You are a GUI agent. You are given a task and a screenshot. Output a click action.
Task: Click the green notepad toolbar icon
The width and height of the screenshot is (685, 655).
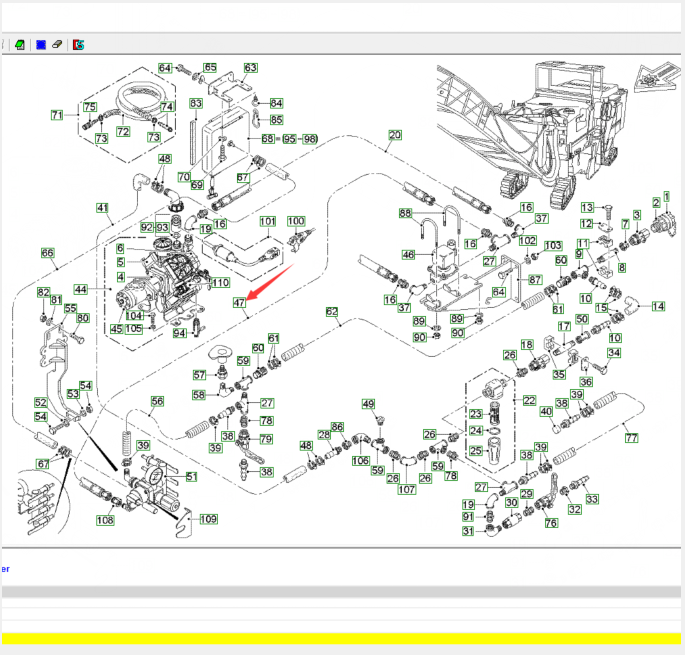20,44
